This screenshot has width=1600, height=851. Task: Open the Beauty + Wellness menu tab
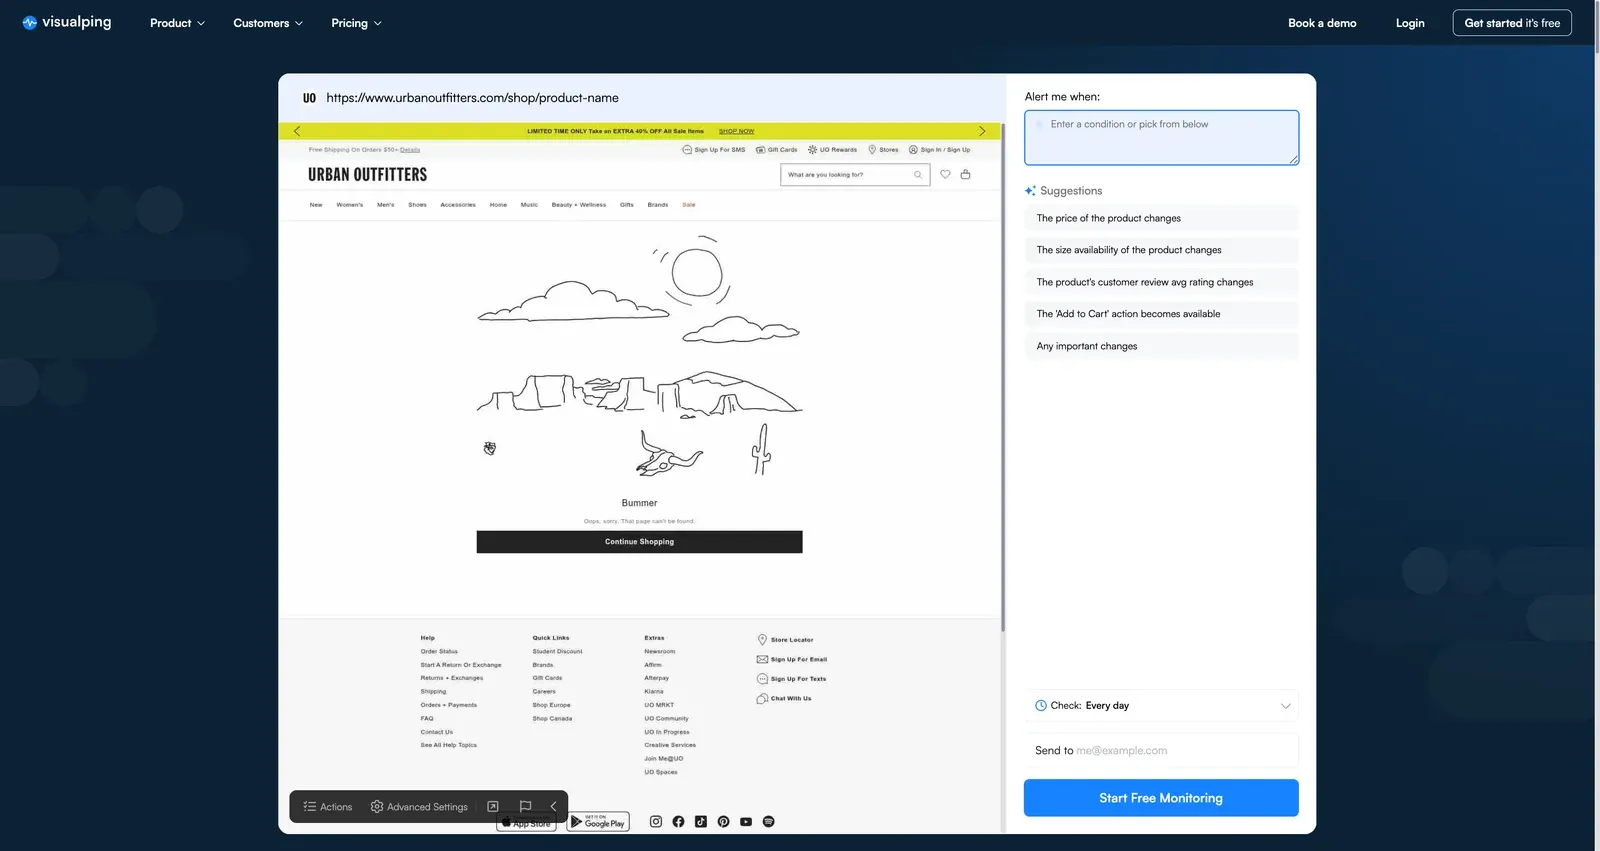(579, 205)
